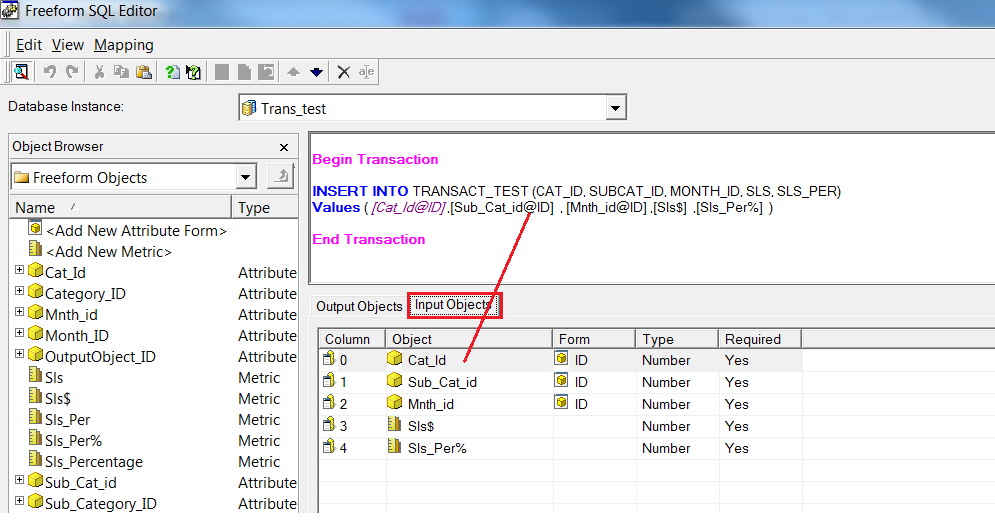Screen dimensions: 995x524
Task: Click the green question-mark document icon
Action: coord(172,72)
